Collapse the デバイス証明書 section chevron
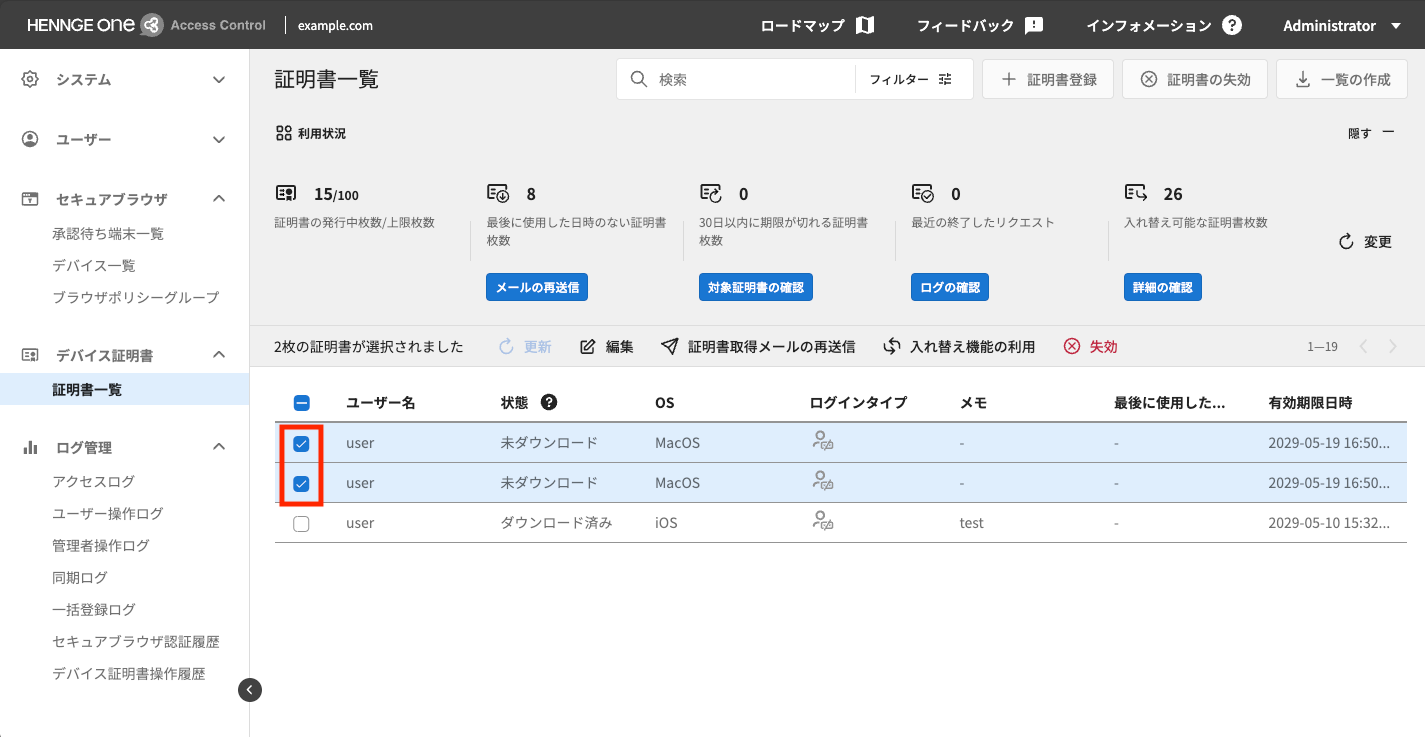The image size is (1425, 737). click(x=219, y=355)
